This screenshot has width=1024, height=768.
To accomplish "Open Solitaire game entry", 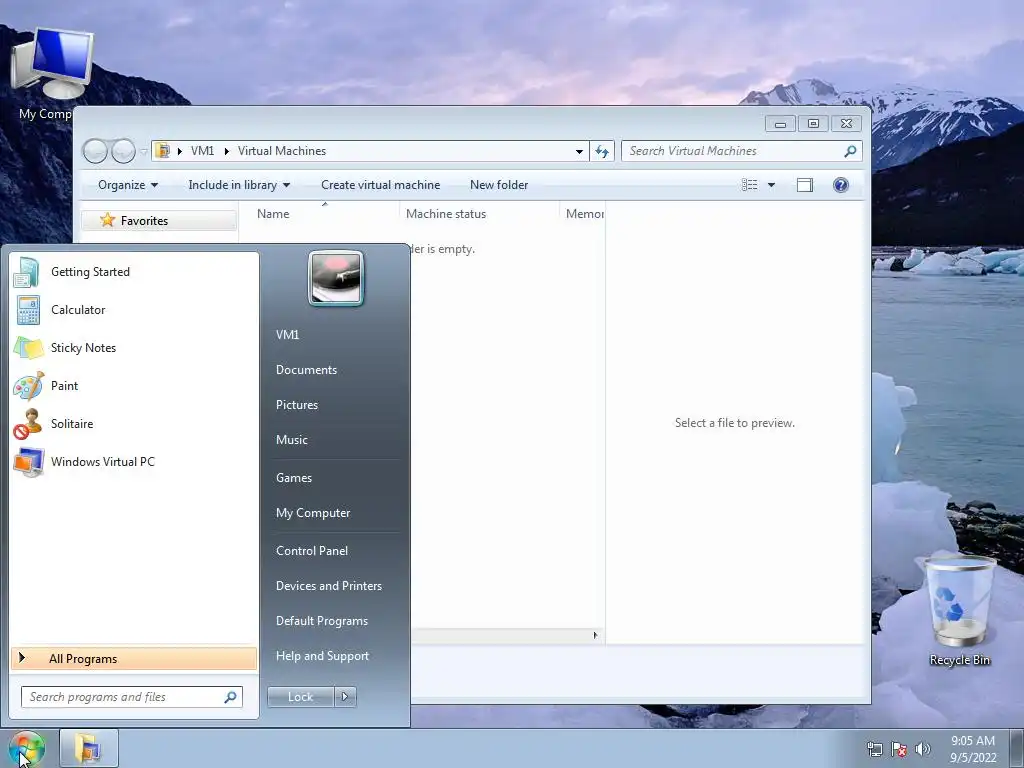I will (134, 423).
